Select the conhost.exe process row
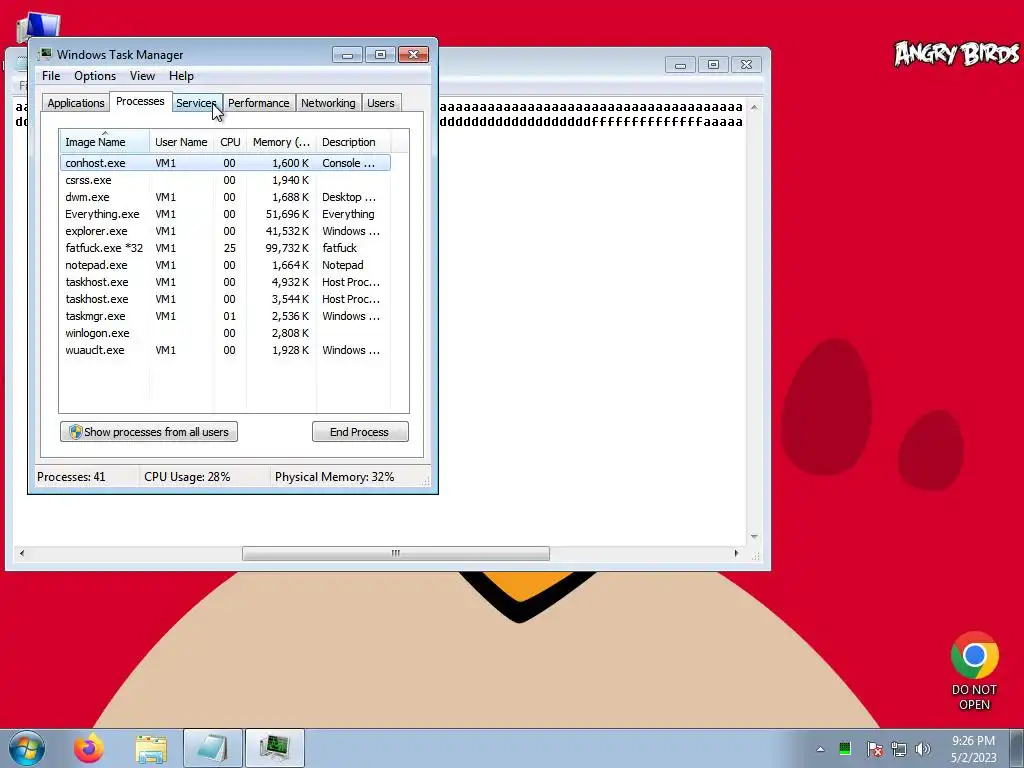The image size is (1024, 768). (225, 163)
